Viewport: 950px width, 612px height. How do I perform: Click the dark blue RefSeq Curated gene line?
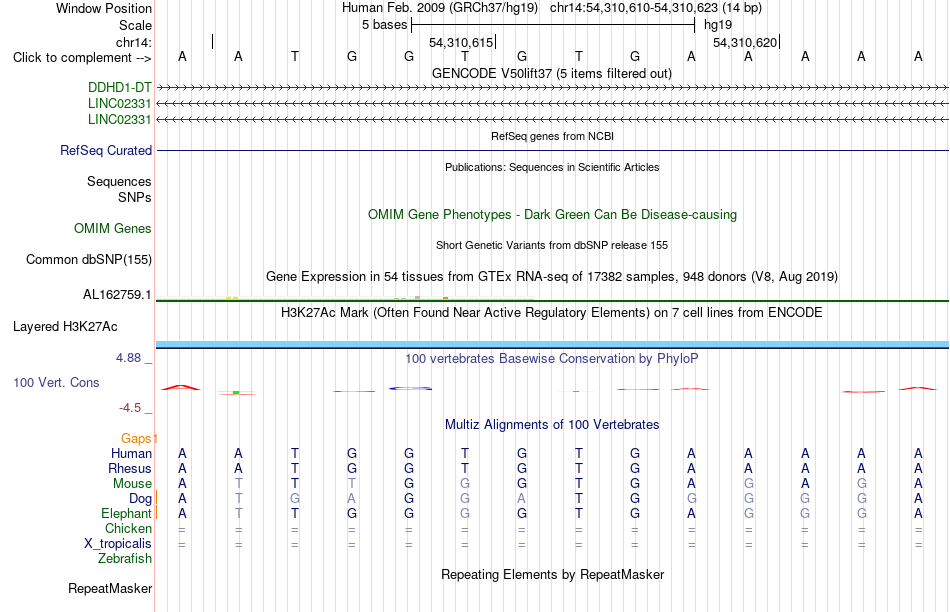(x=552, y=150)
